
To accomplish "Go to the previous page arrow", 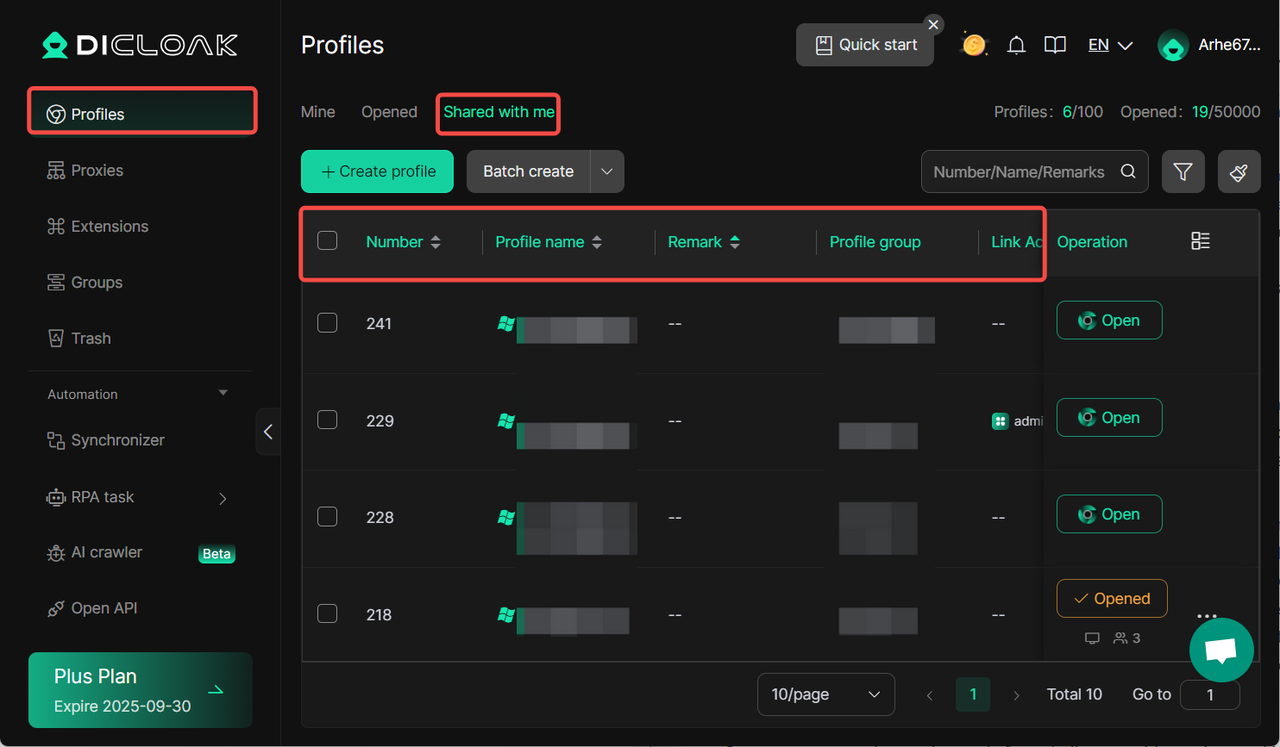I will [930, 695].
